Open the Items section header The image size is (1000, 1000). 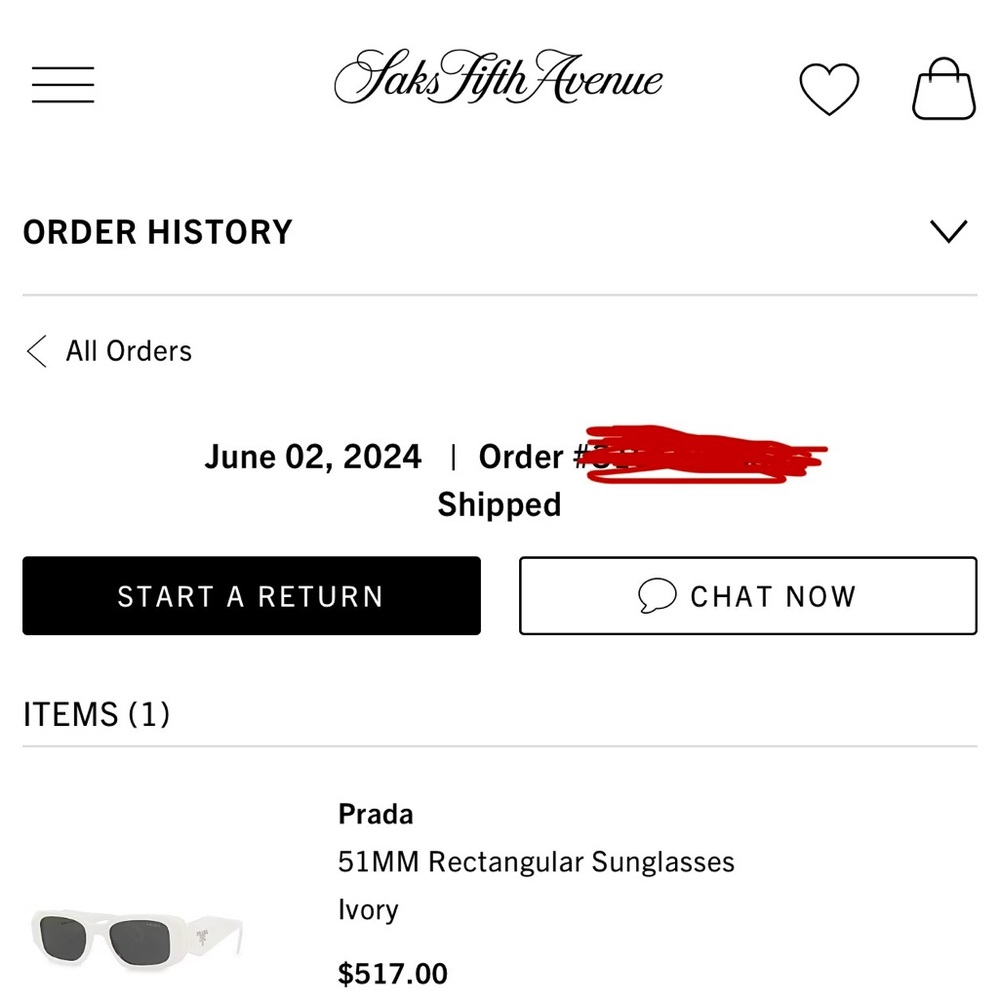point(96,713)
